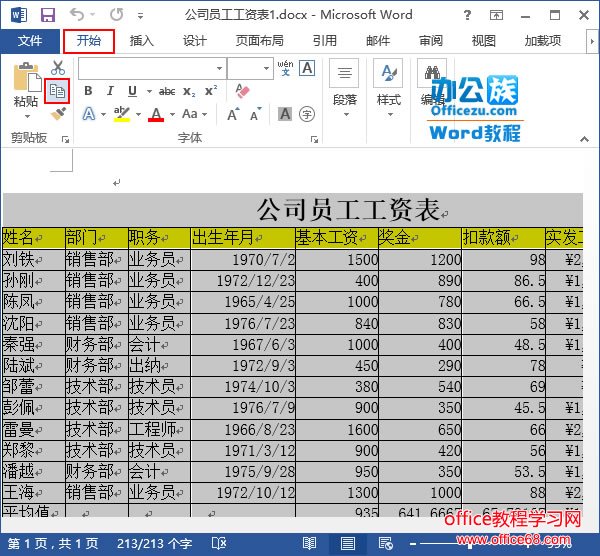Toggle Bold formatting
Screen dimensions: 600x556
(88, 91)
